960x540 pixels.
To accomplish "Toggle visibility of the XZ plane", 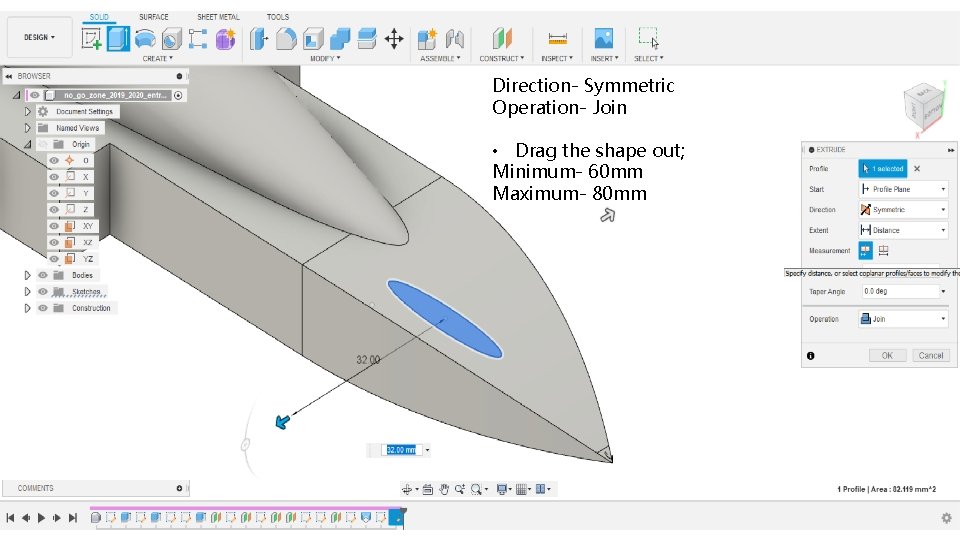I will [x=54, y=242].
